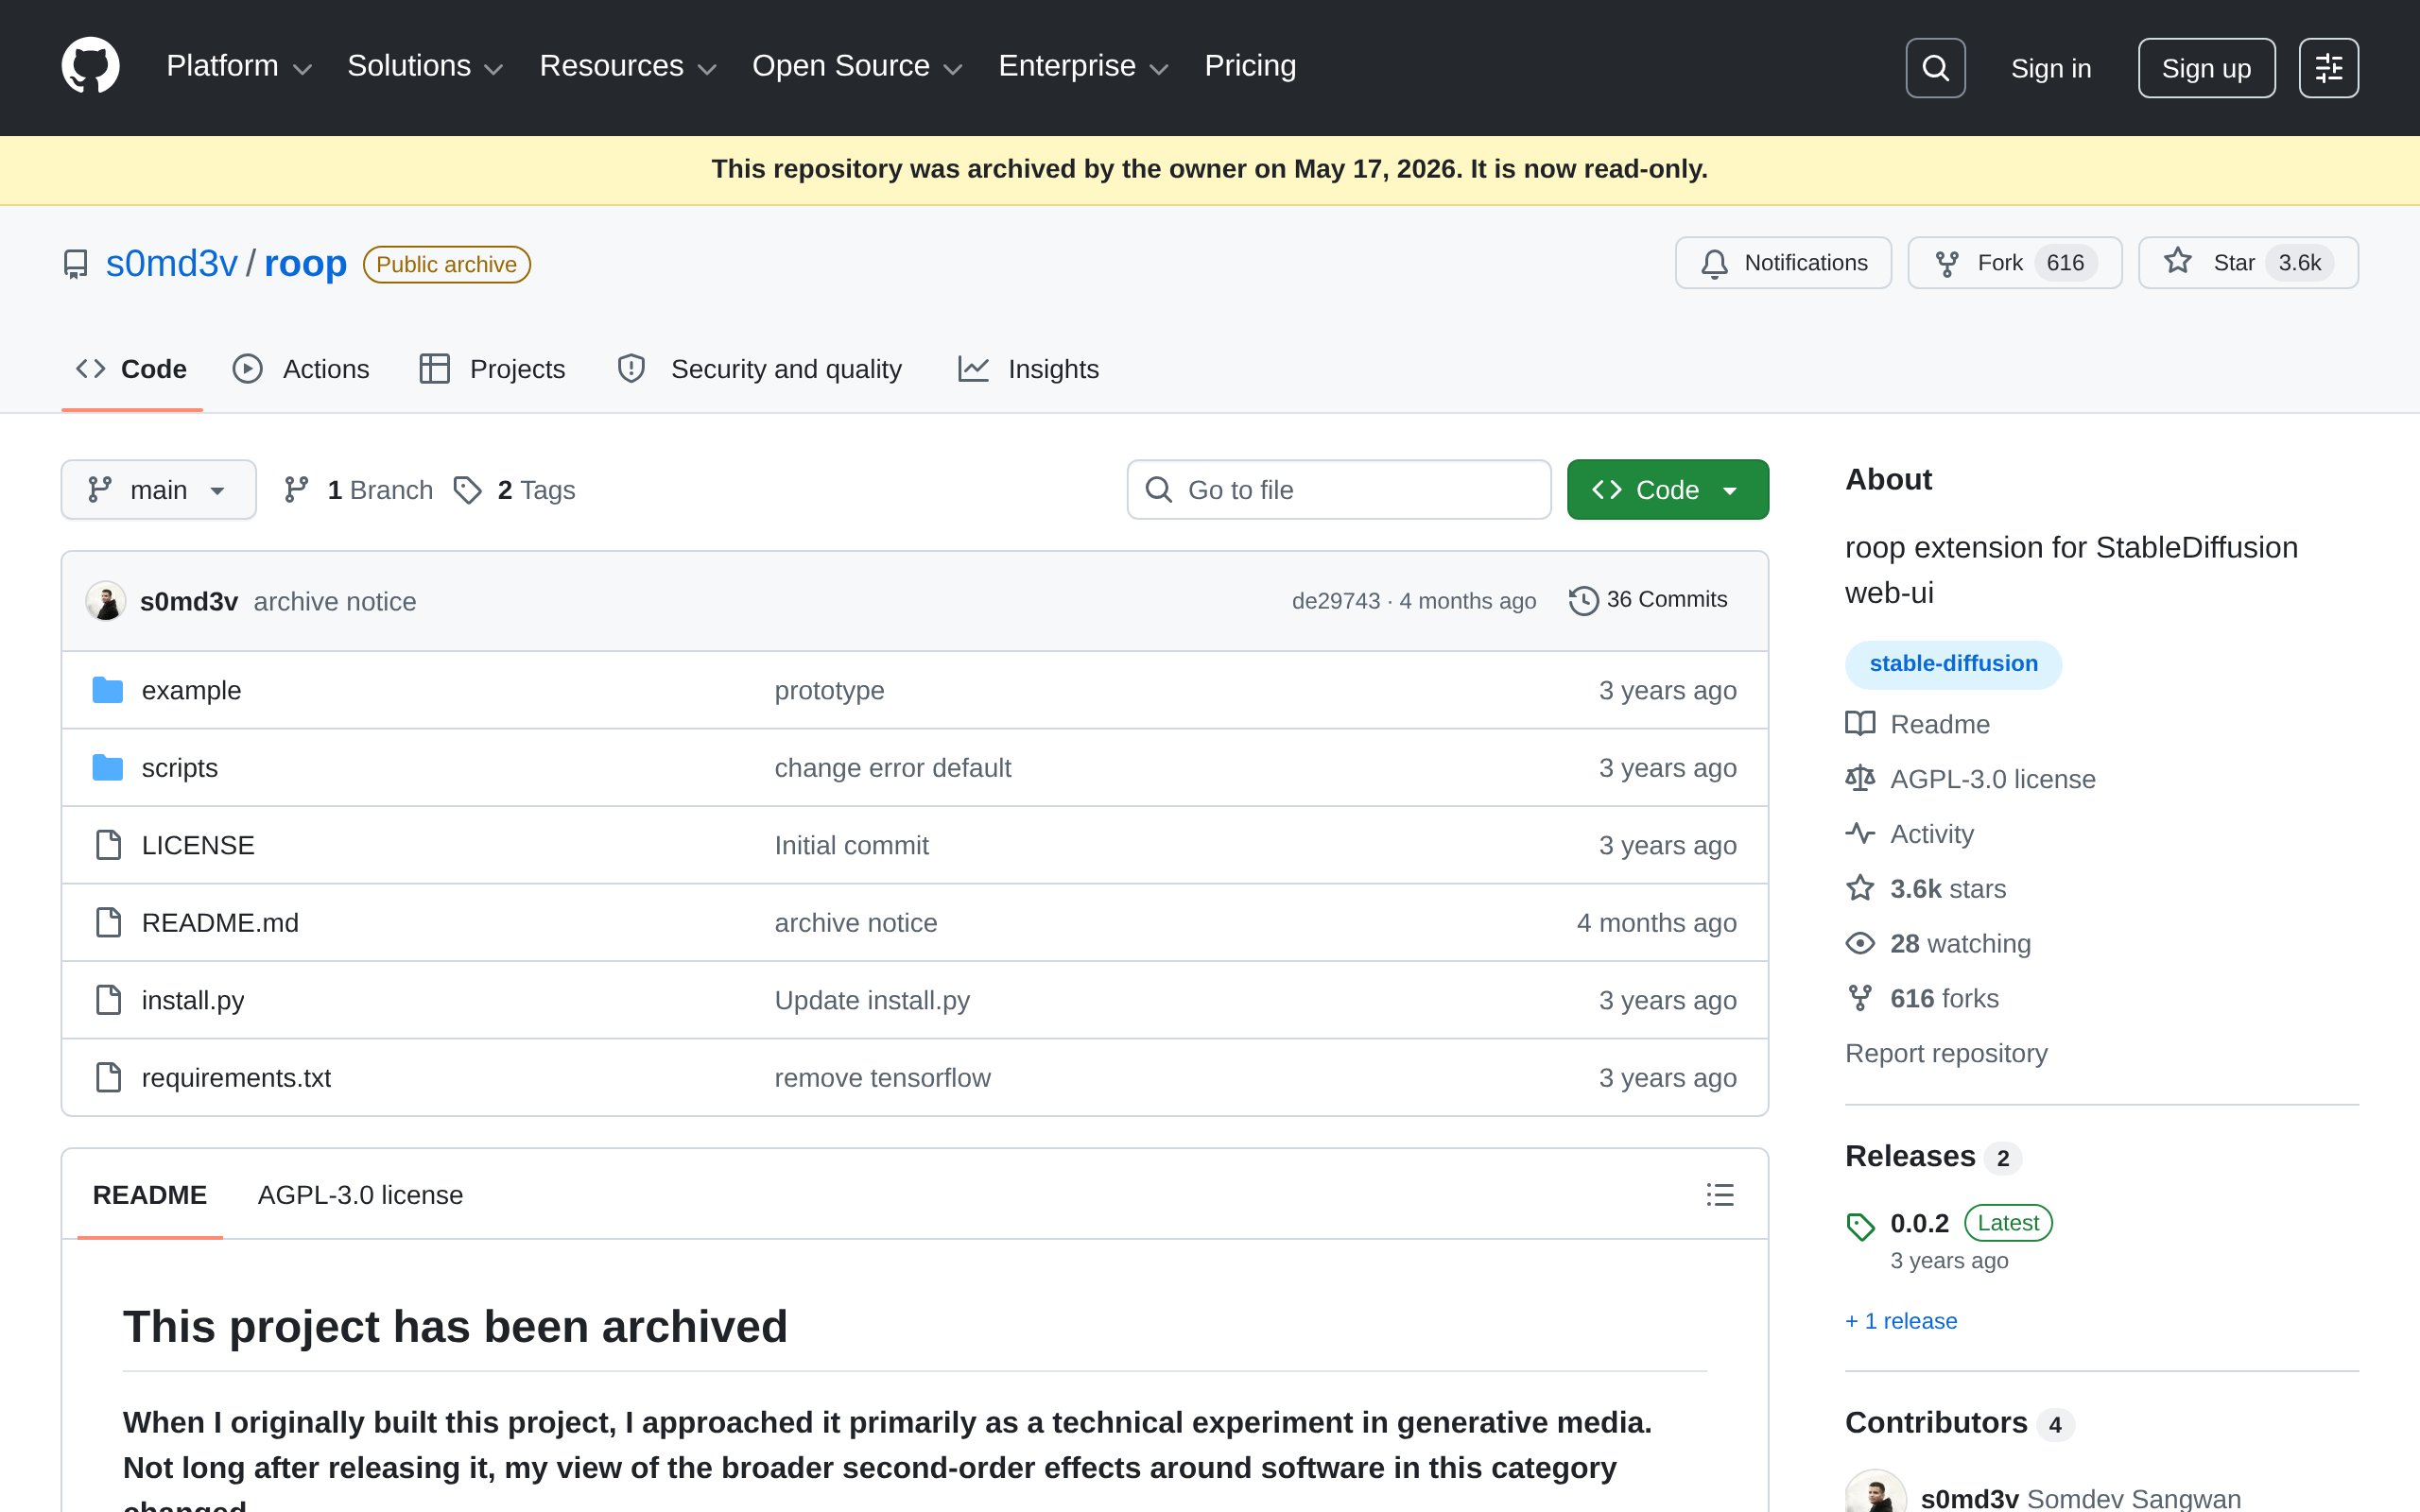Viewport: 2420px width, 1512px height.
Task: Star the roop repository
Action: point(2248,263)
